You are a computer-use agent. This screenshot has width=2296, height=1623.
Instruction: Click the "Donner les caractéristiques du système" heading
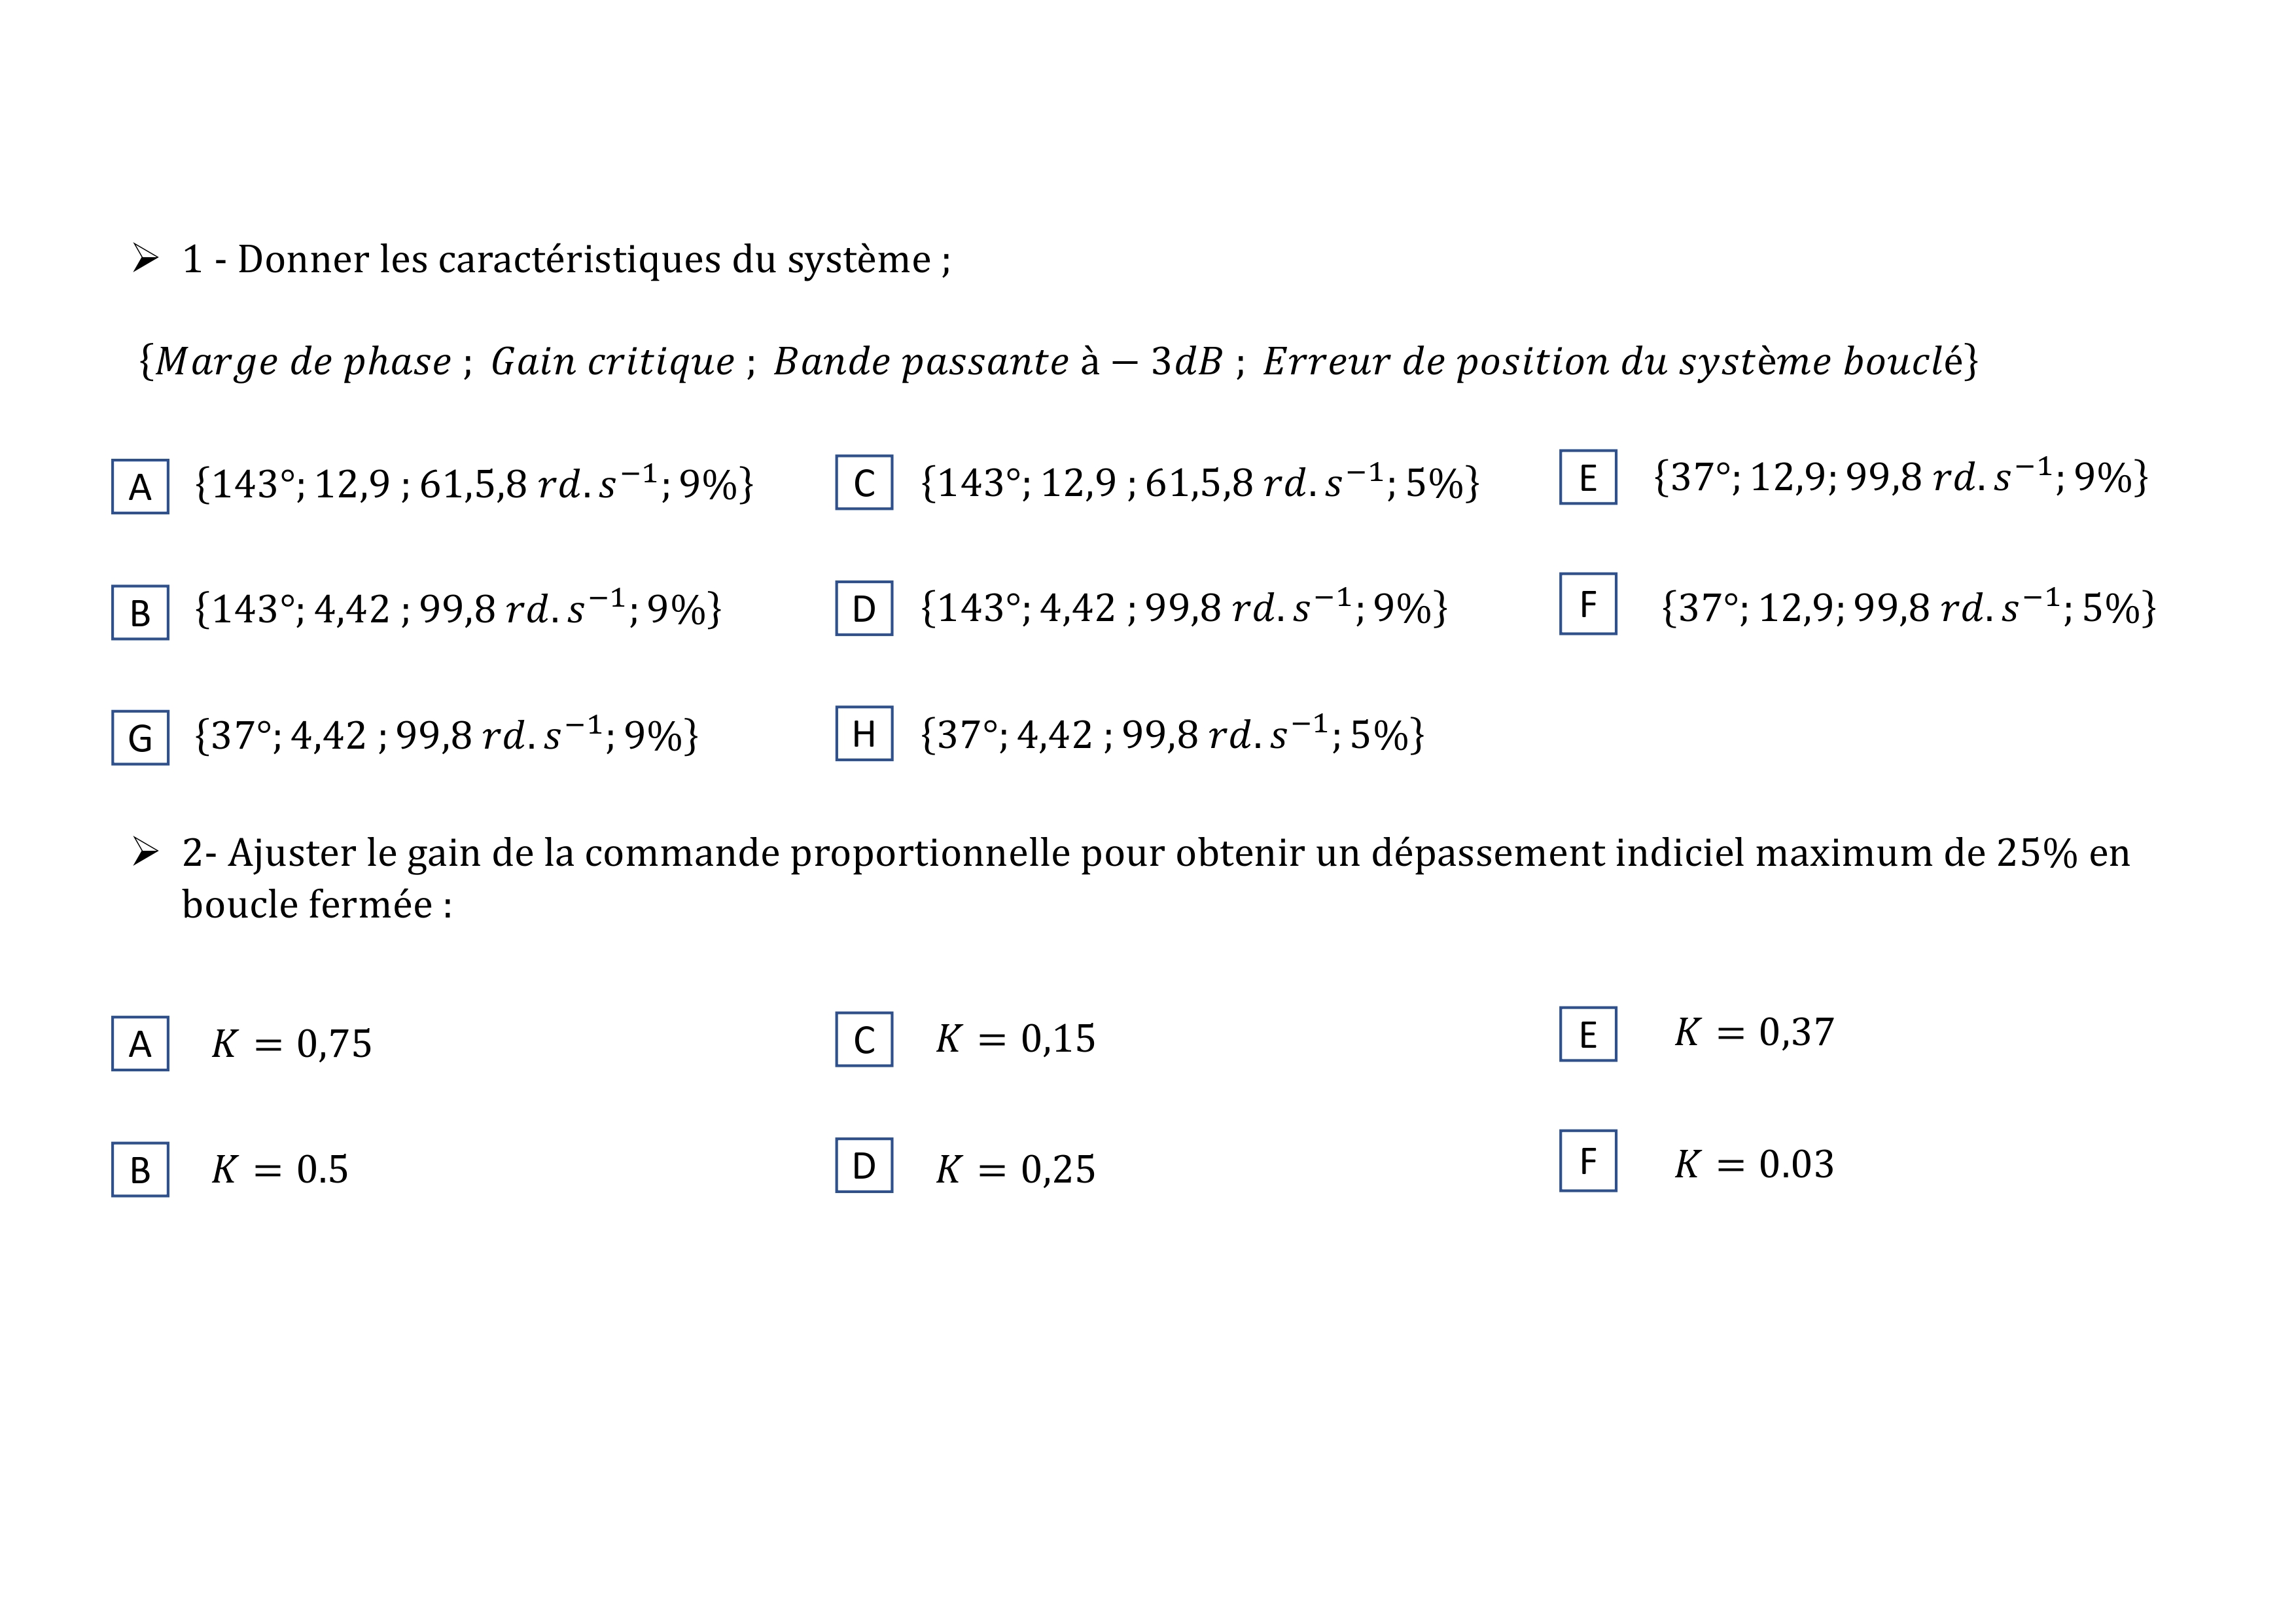584,259
